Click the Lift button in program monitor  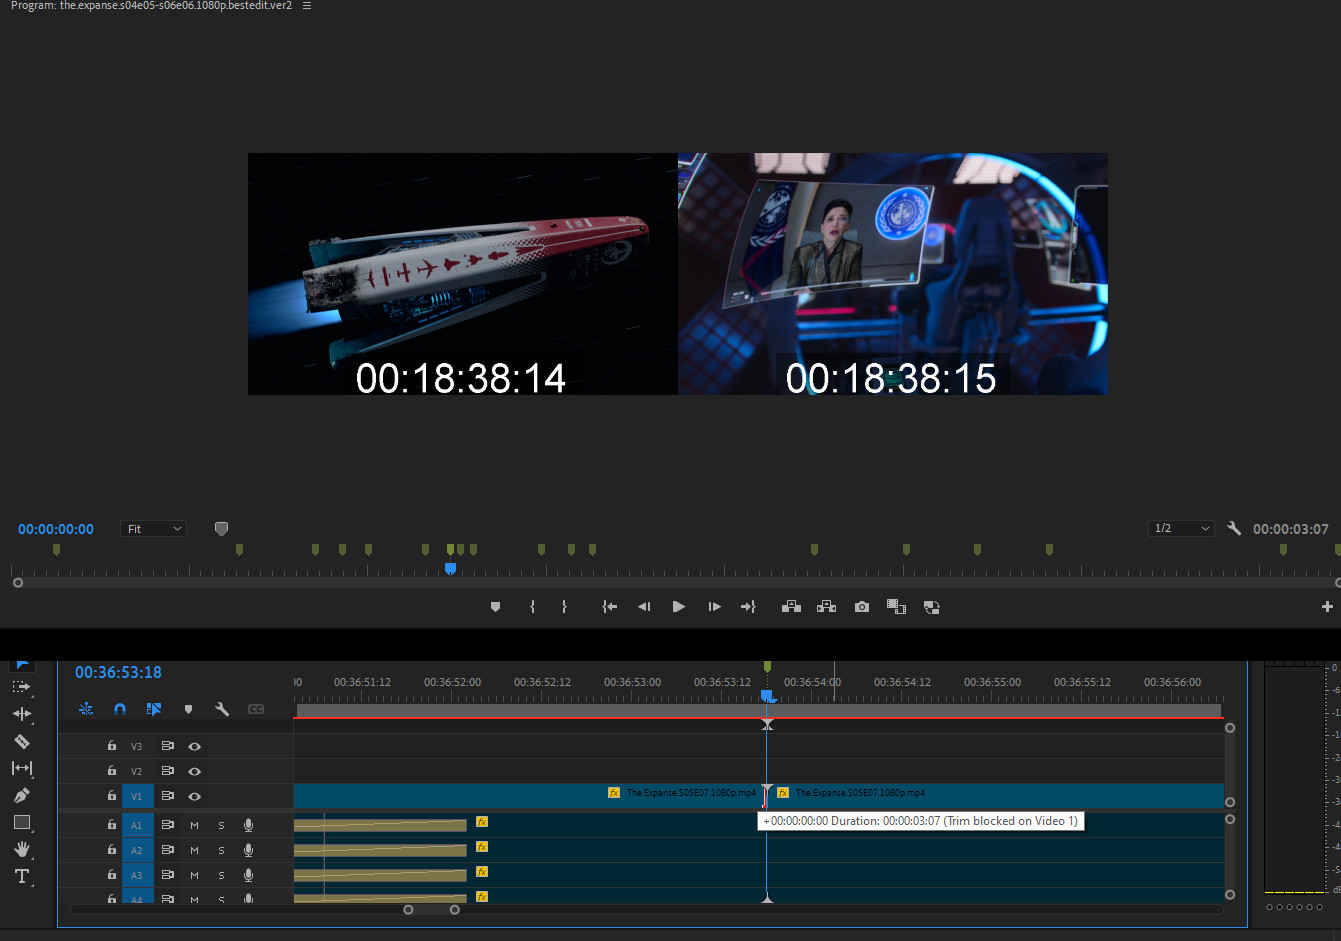(791, 607)
